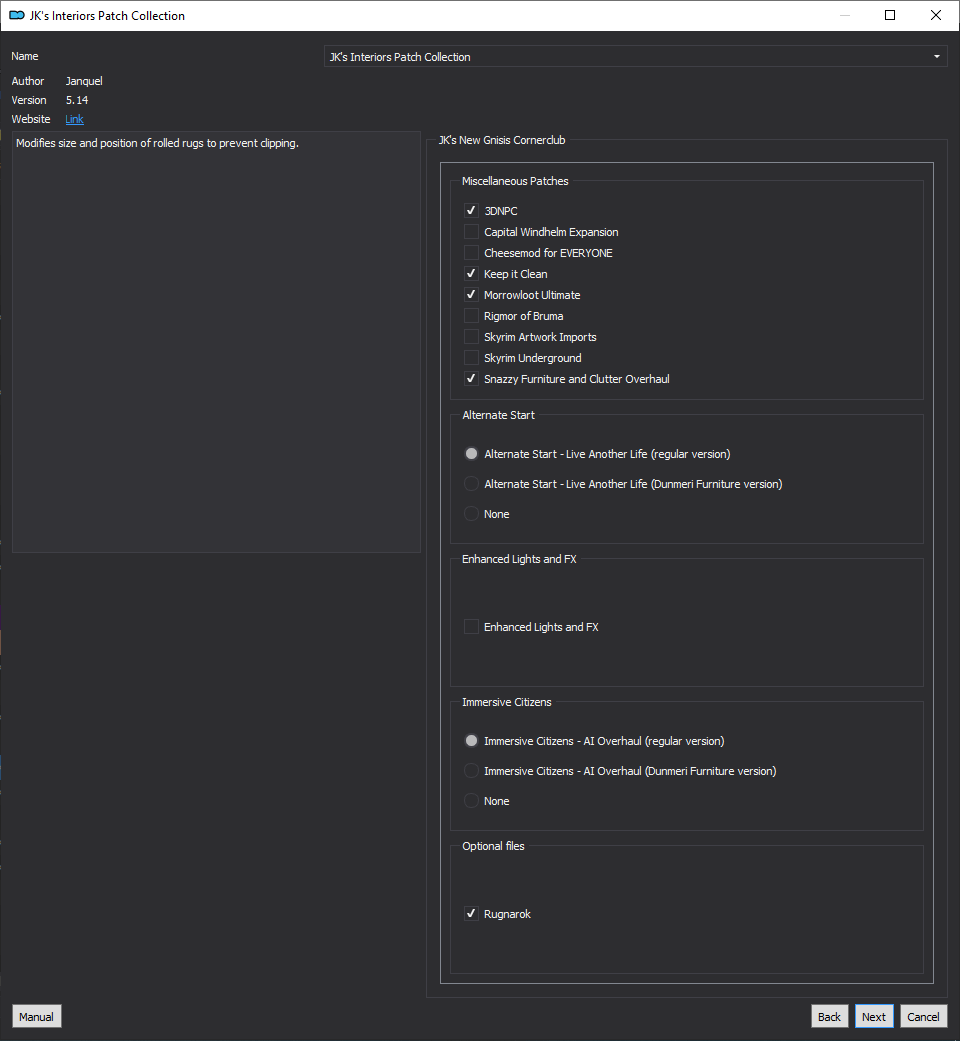Open the Name dropdown arrow
The width and height of the screenshot is (960, 1041).
tap(937, 56)
